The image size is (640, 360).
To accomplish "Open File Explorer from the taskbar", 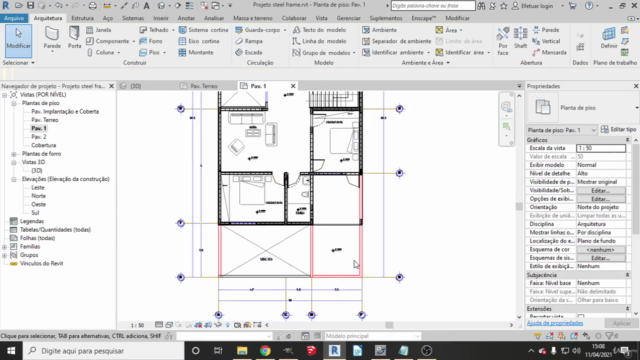I will 242,351.
